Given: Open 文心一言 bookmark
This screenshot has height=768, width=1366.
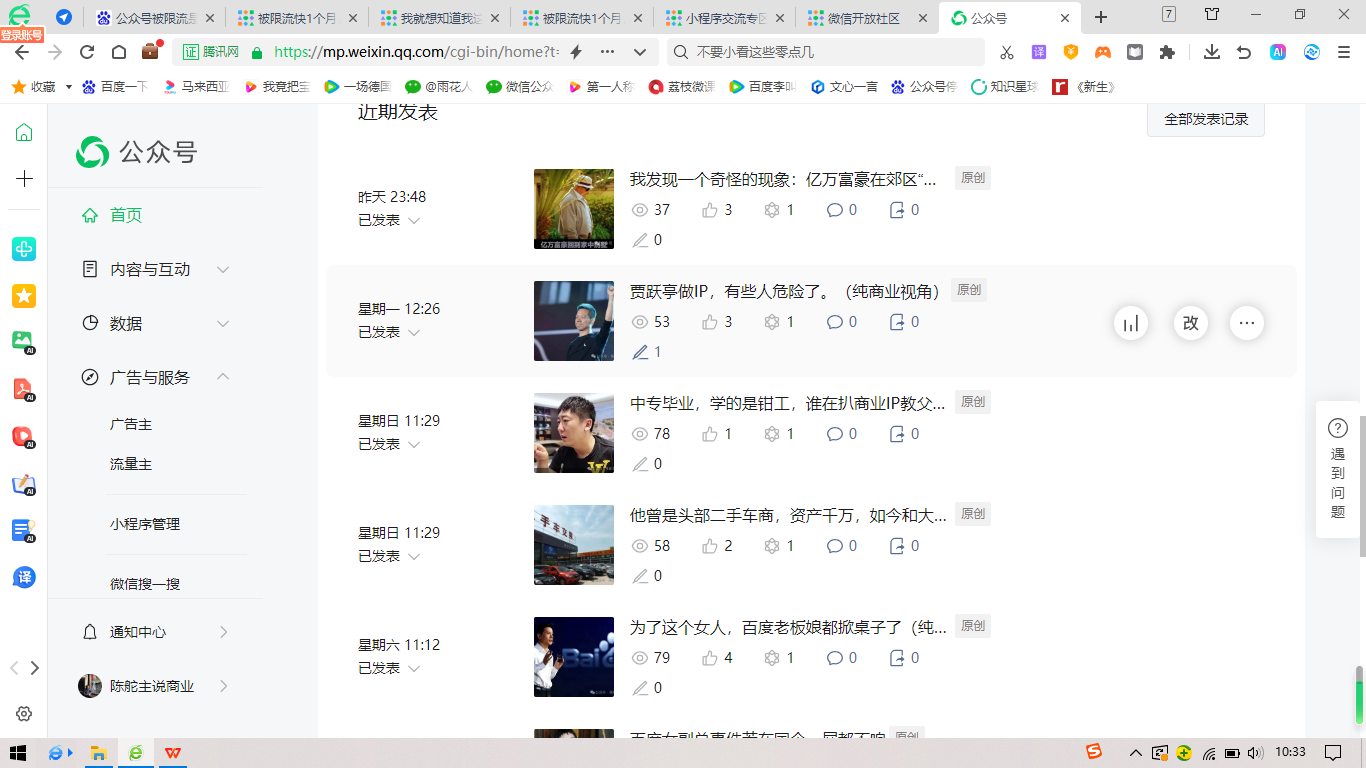Looking at the screenshot, I should tap(845, 87).
